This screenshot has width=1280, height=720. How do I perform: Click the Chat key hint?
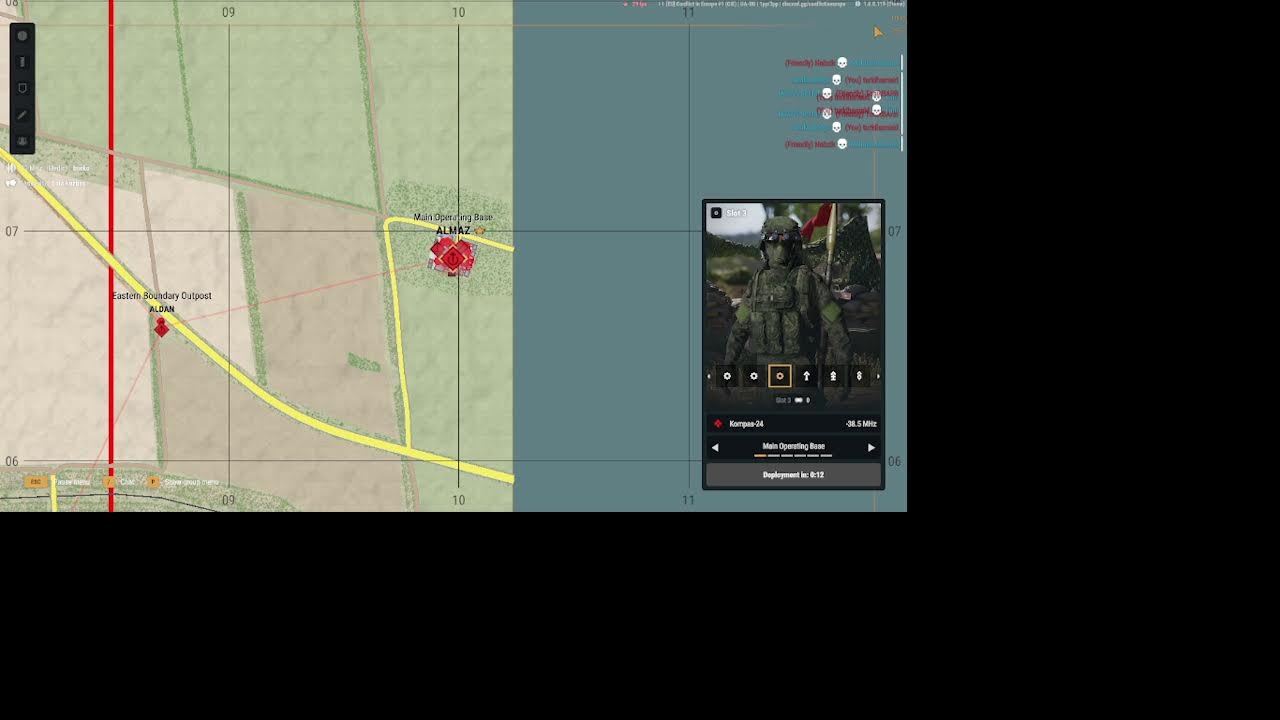(x=120, y=482)
